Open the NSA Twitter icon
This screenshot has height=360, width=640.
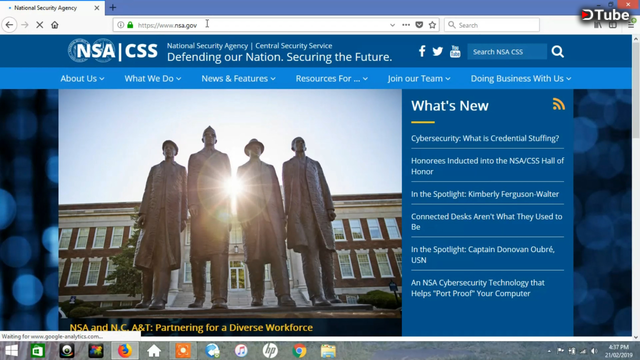click(x=438, y=51)
